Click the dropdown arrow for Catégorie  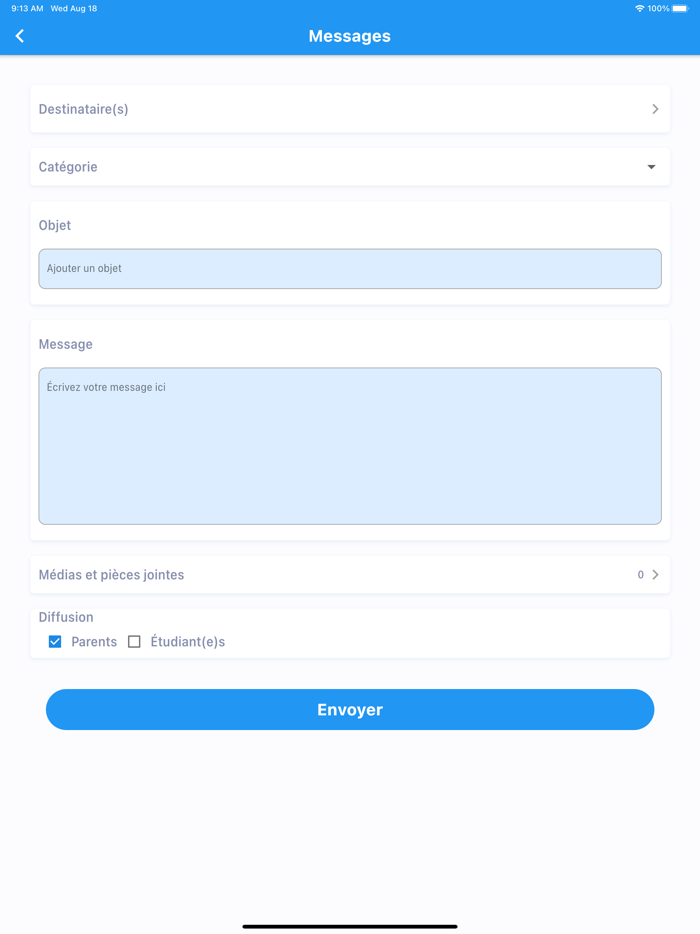[x=651, y=167]
